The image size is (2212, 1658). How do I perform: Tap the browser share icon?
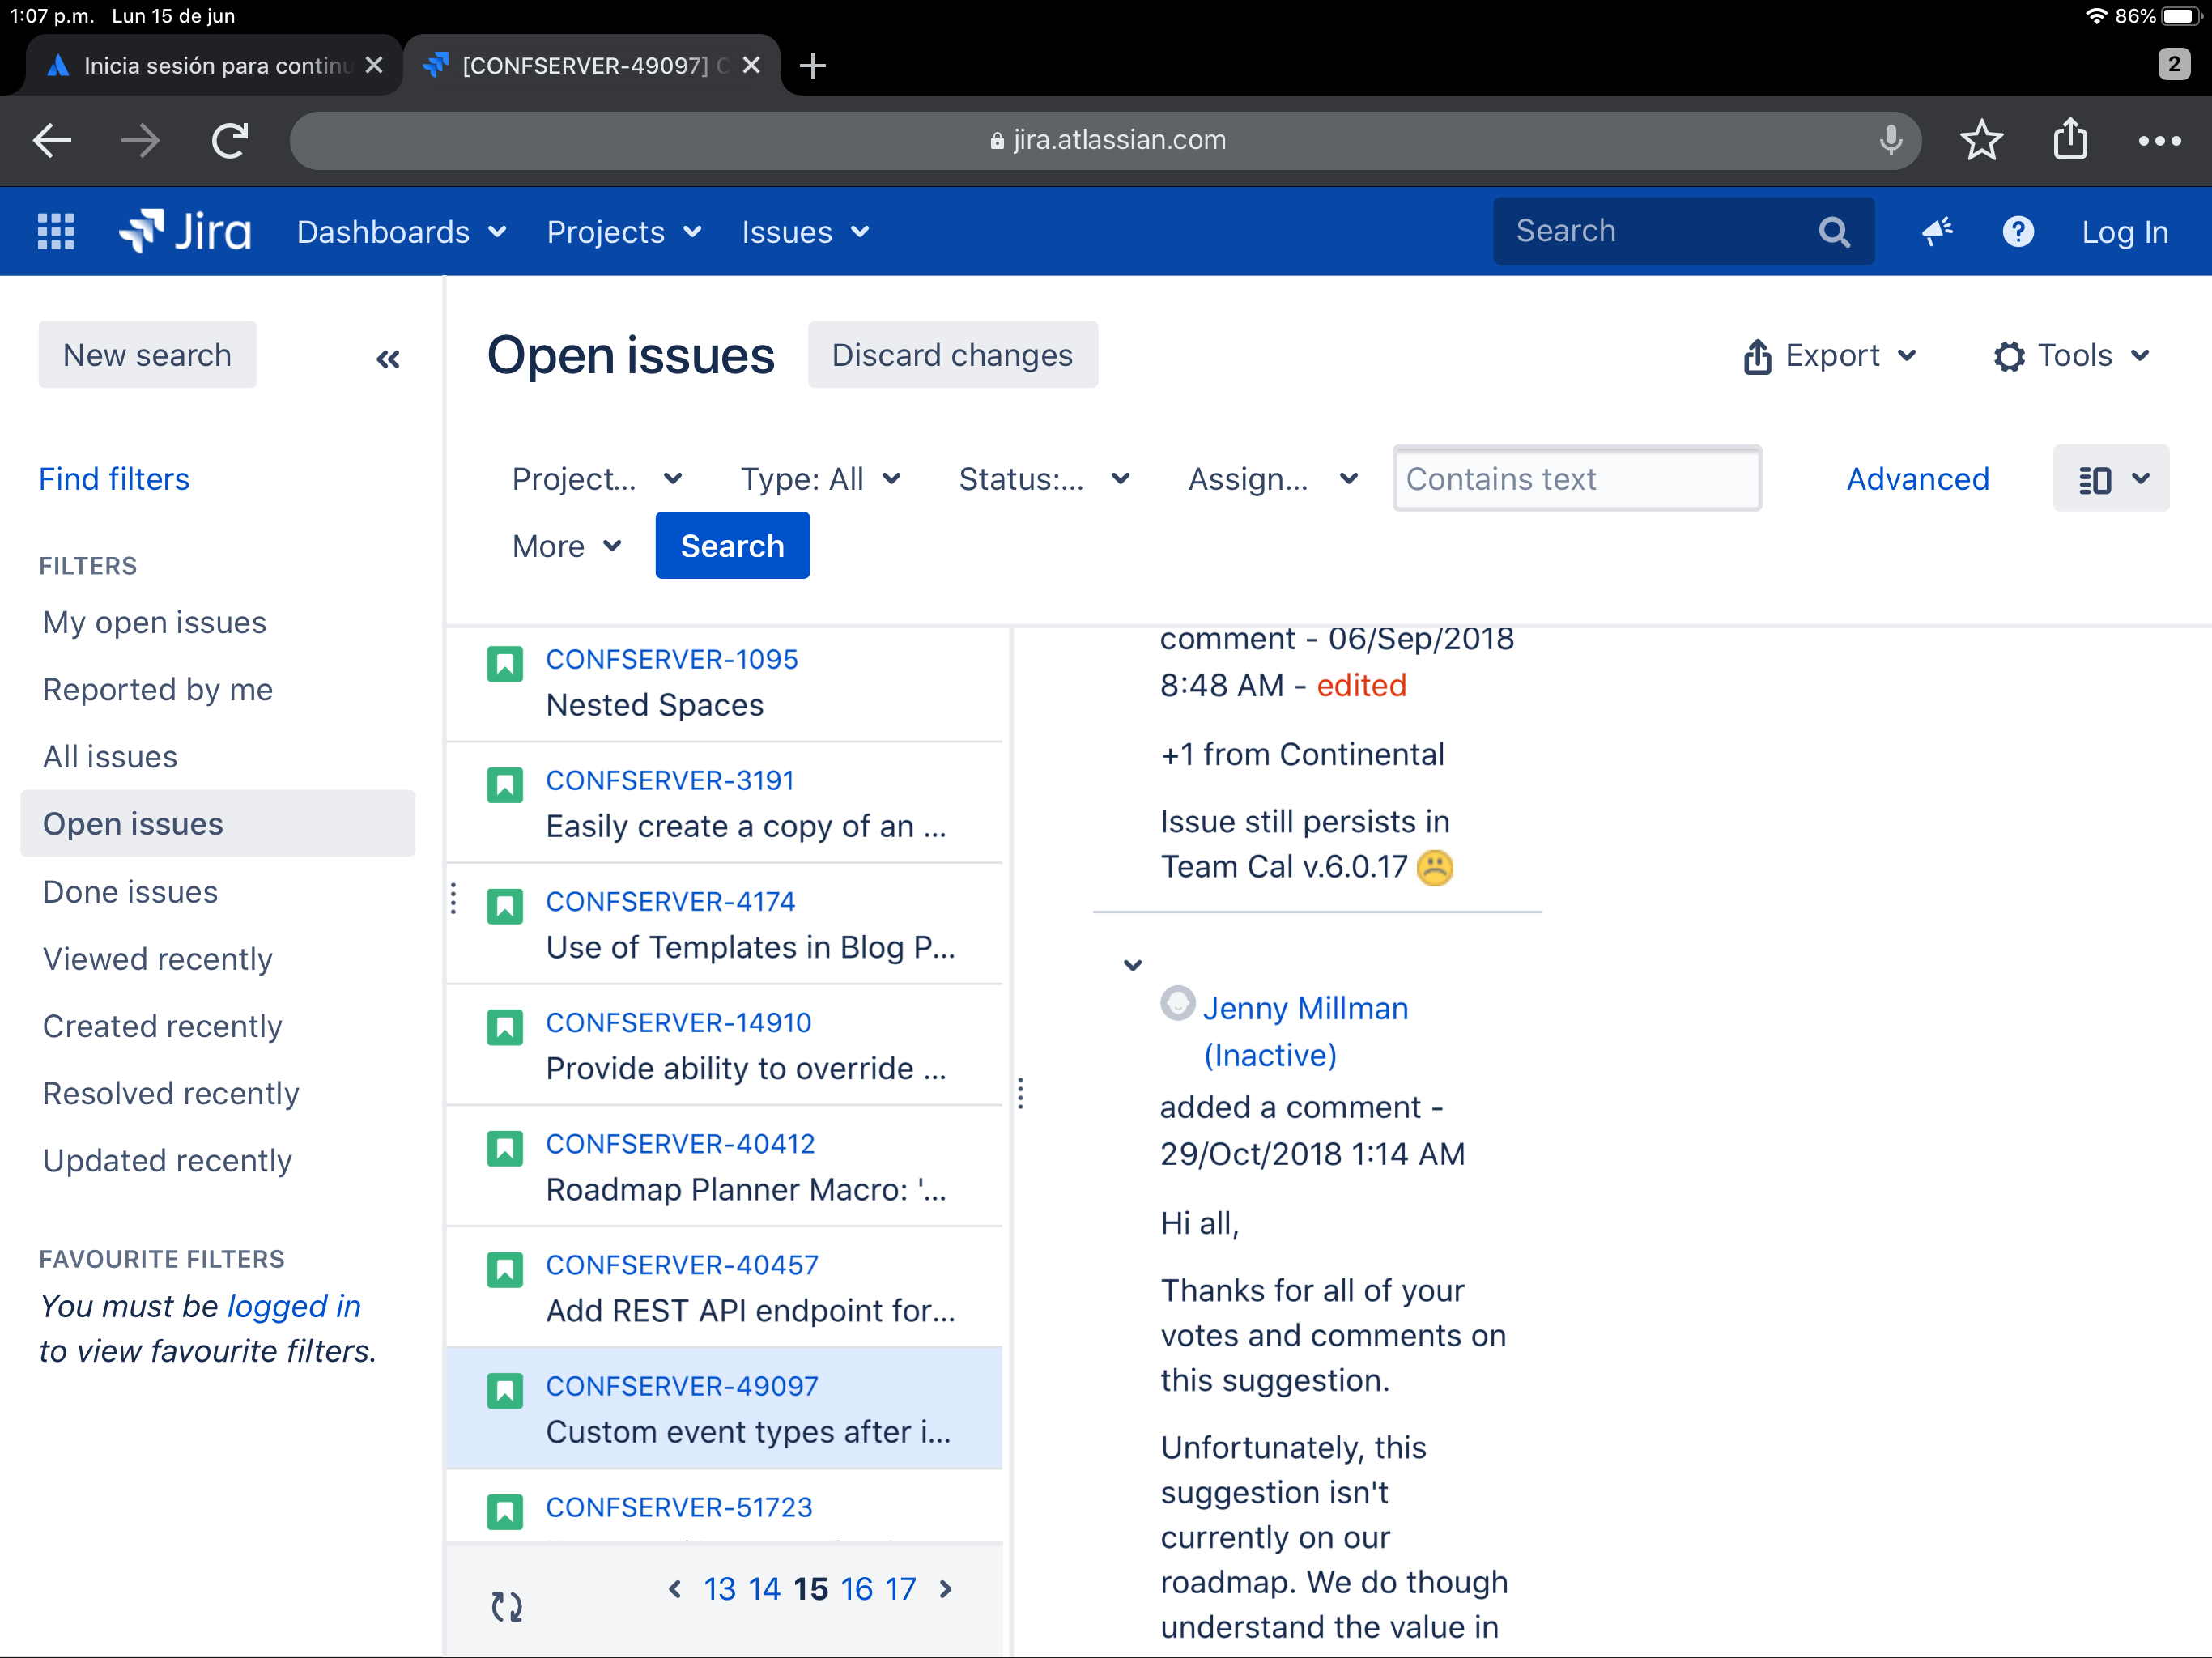click(2070, 140)
